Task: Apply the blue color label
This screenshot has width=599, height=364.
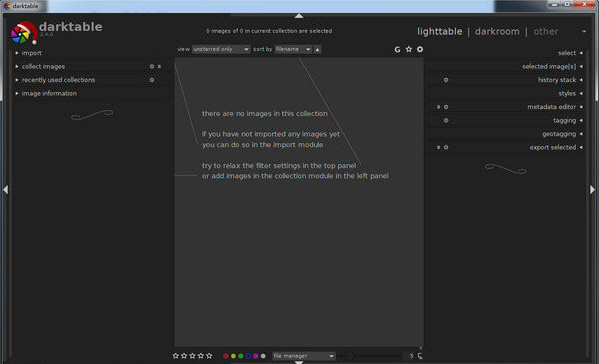Action: [x=248, y=356]
